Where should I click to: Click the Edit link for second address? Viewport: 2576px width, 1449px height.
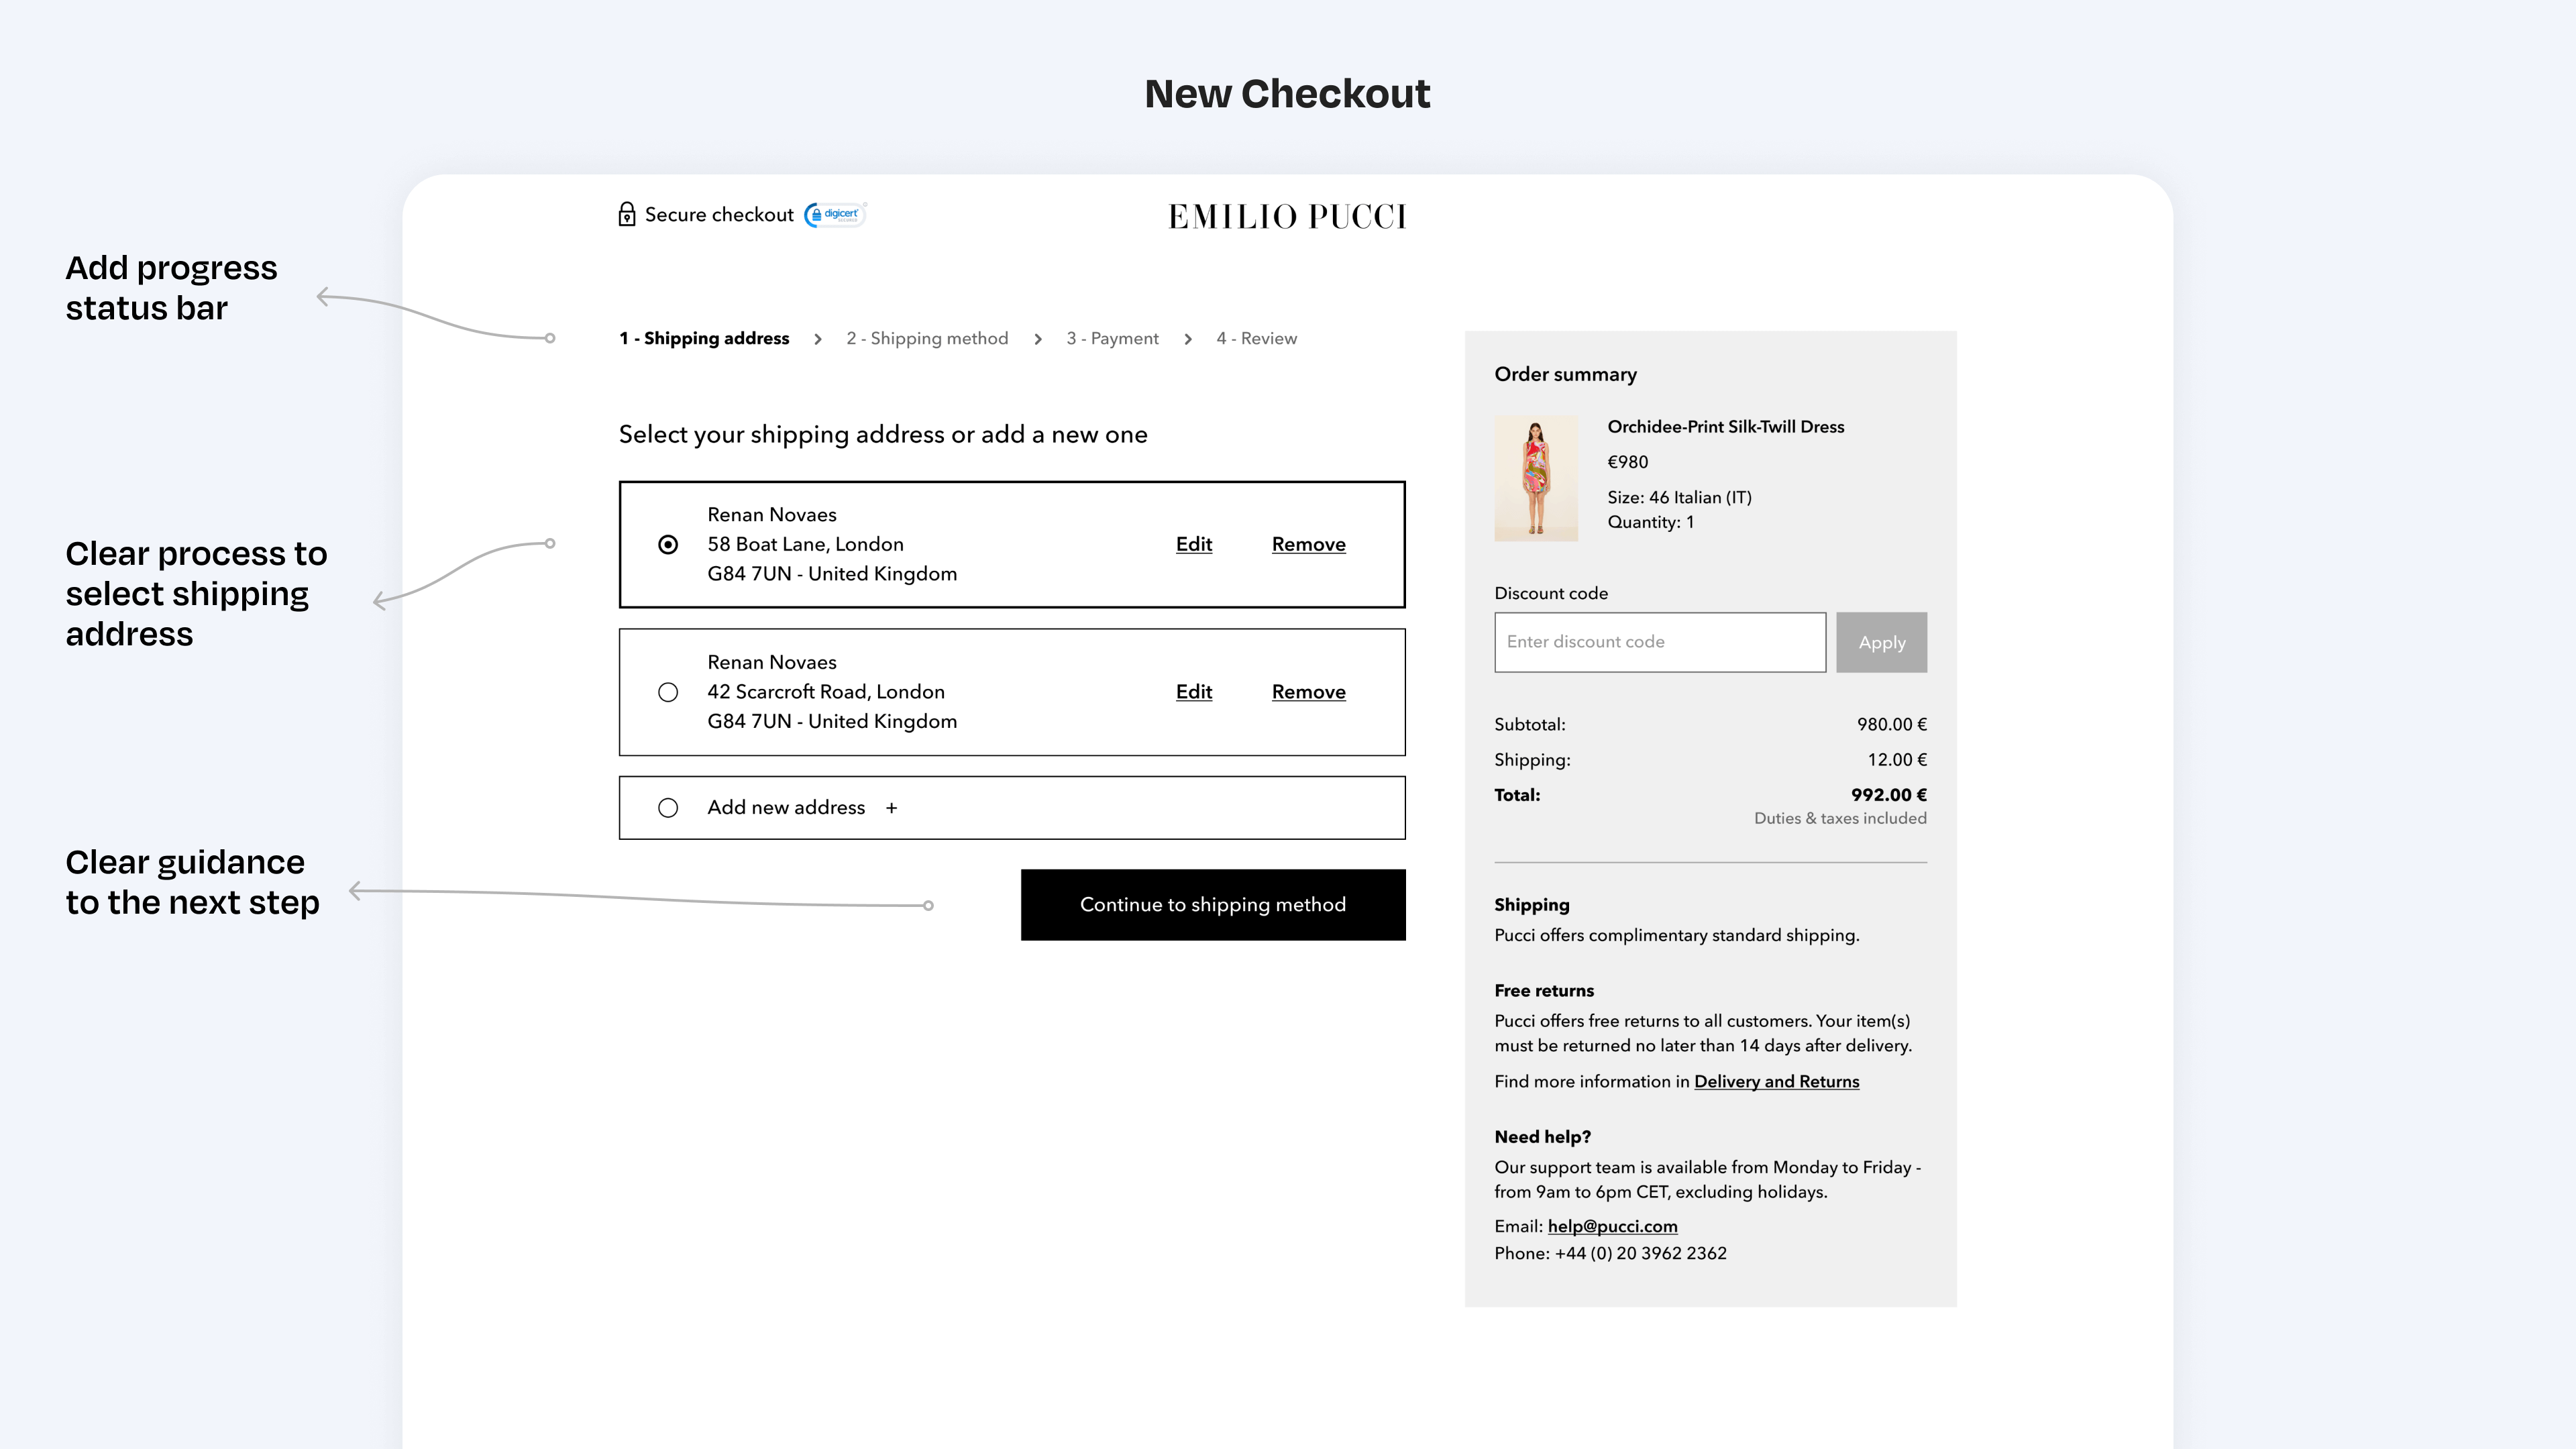click(x=1194, y=692)
